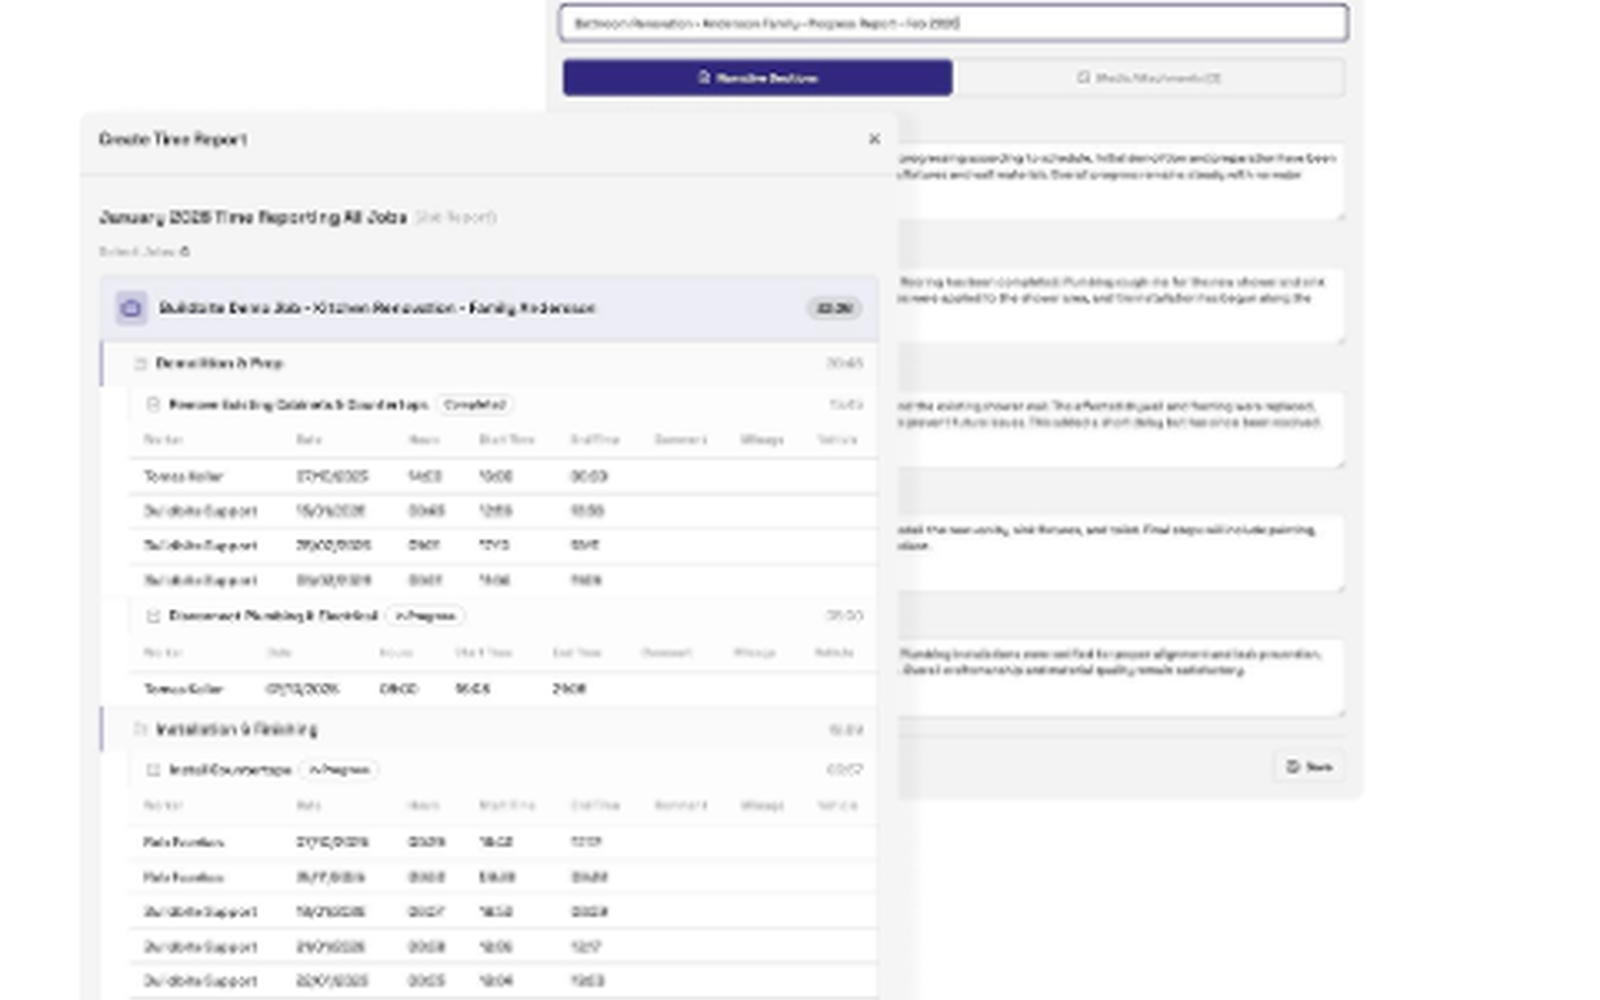Select Tomas Keller row under Disconnect Plumbing
Viewport: 1600px width, 1000px height.
click(x=504, y=689)
